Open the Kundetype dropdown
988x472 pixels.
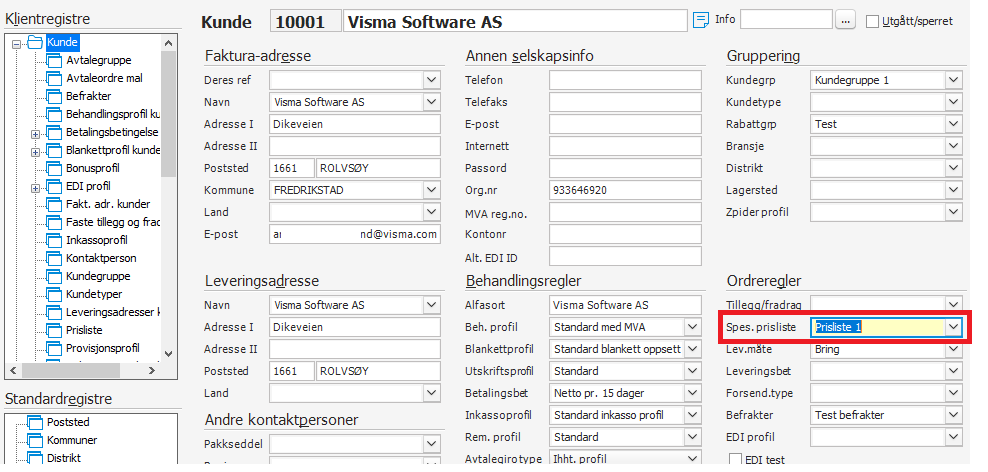point(953,102)
